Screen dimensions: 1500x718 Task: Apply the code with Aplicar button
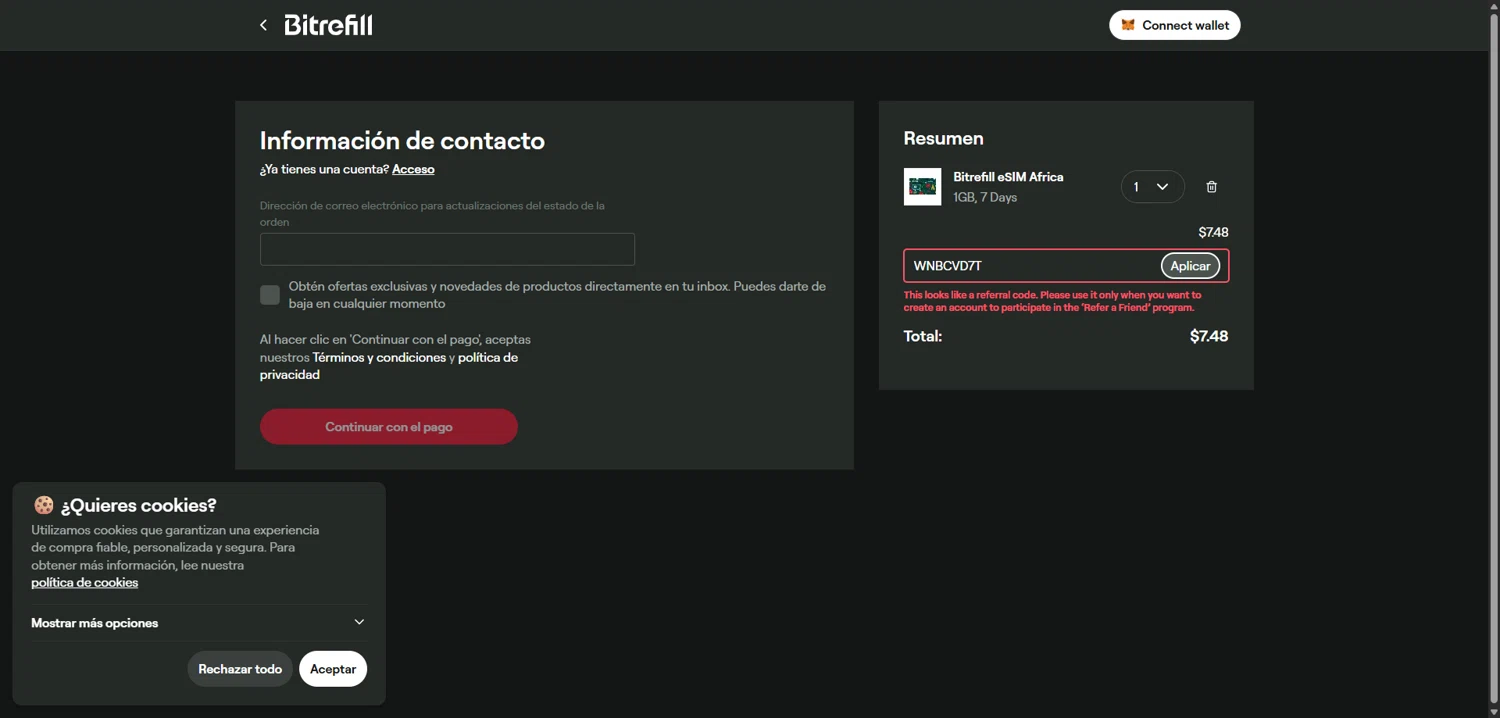point(1190,266)
